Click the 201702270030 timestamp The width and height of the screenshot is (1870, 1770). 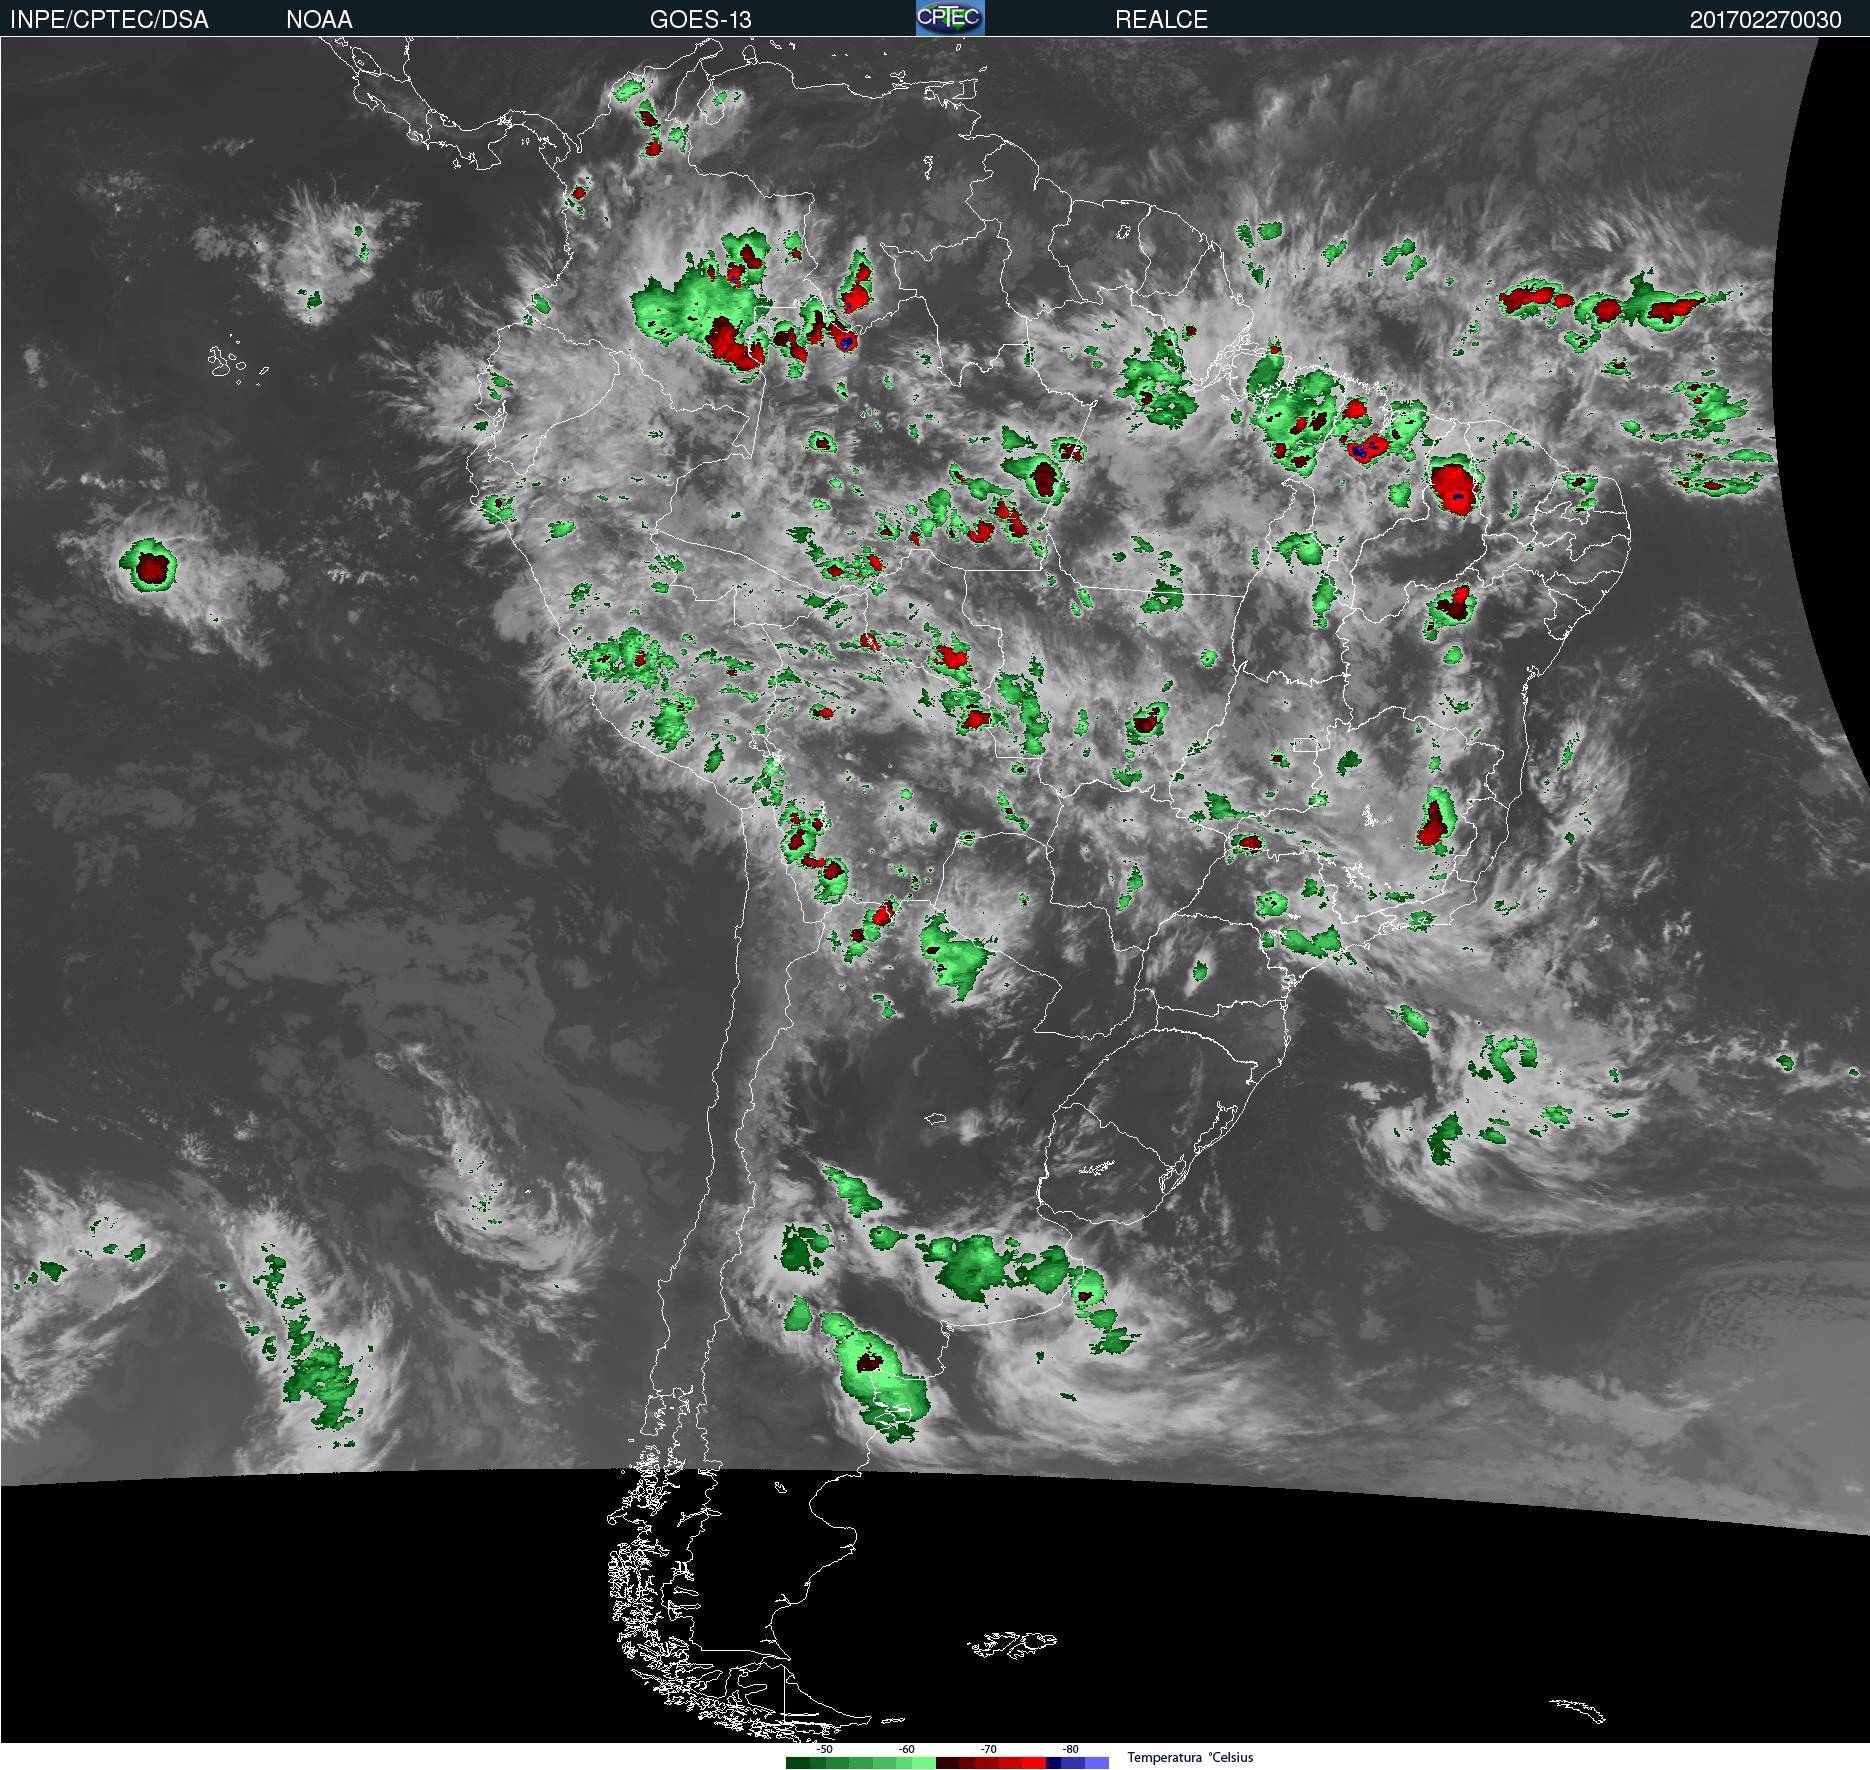[x=1765, y=19]
